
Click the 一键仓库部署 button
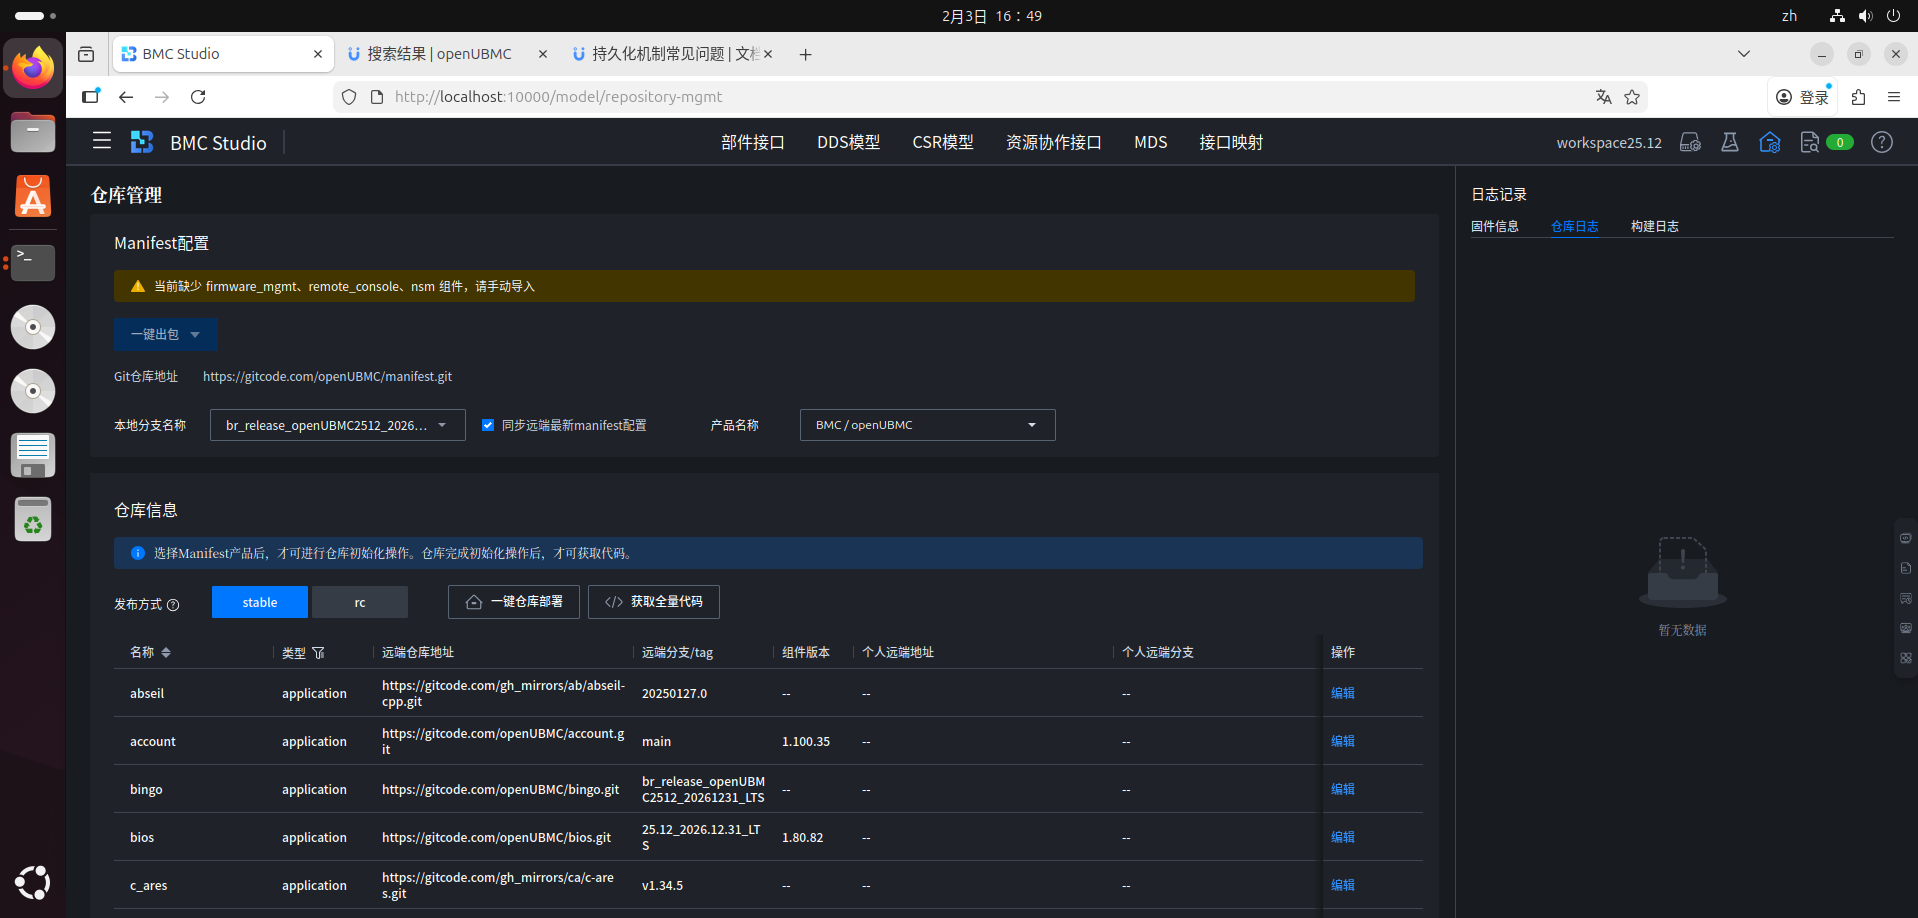[x=514, y=602]
